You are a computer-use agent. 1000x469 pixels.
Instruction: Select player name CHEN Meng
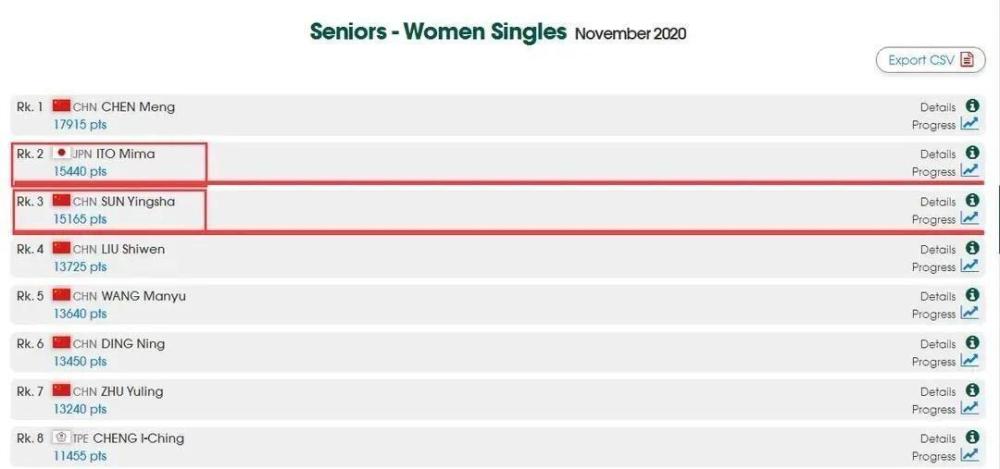[x=138, y=107]
